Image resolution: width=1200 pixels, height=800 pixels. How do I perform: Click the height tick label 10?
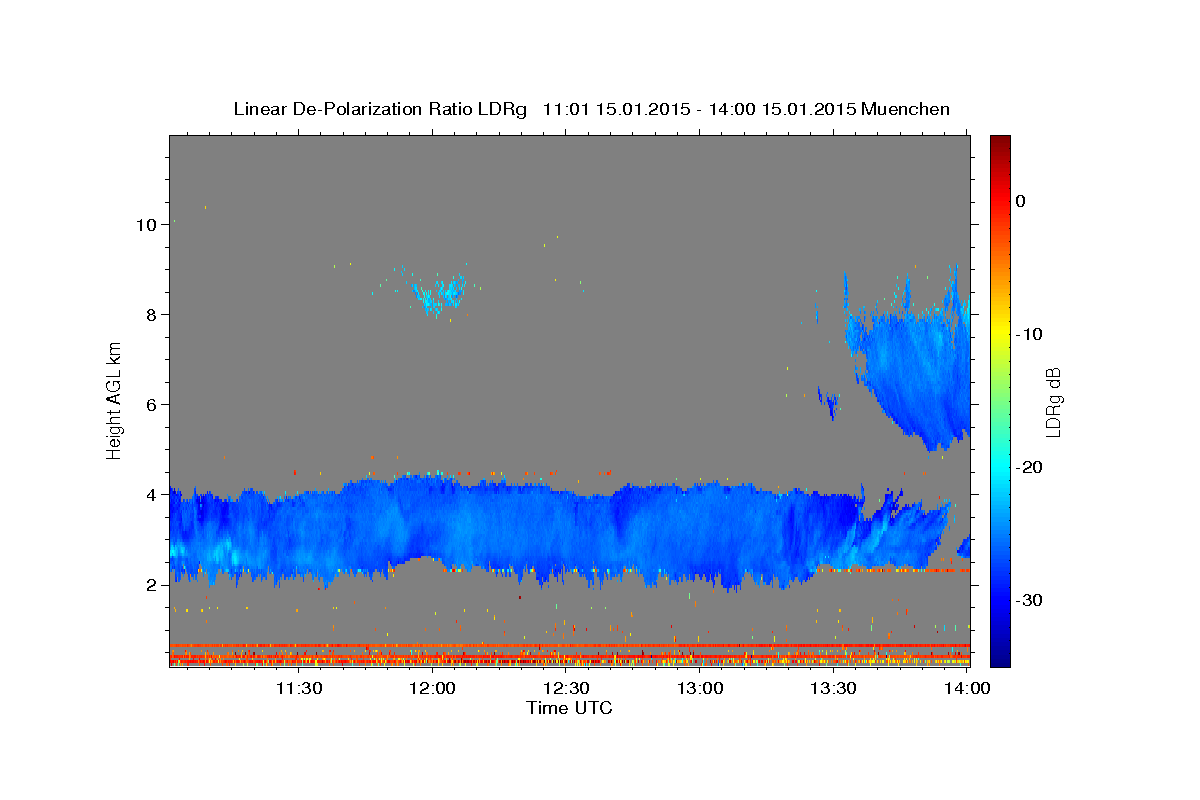point(146,225)
